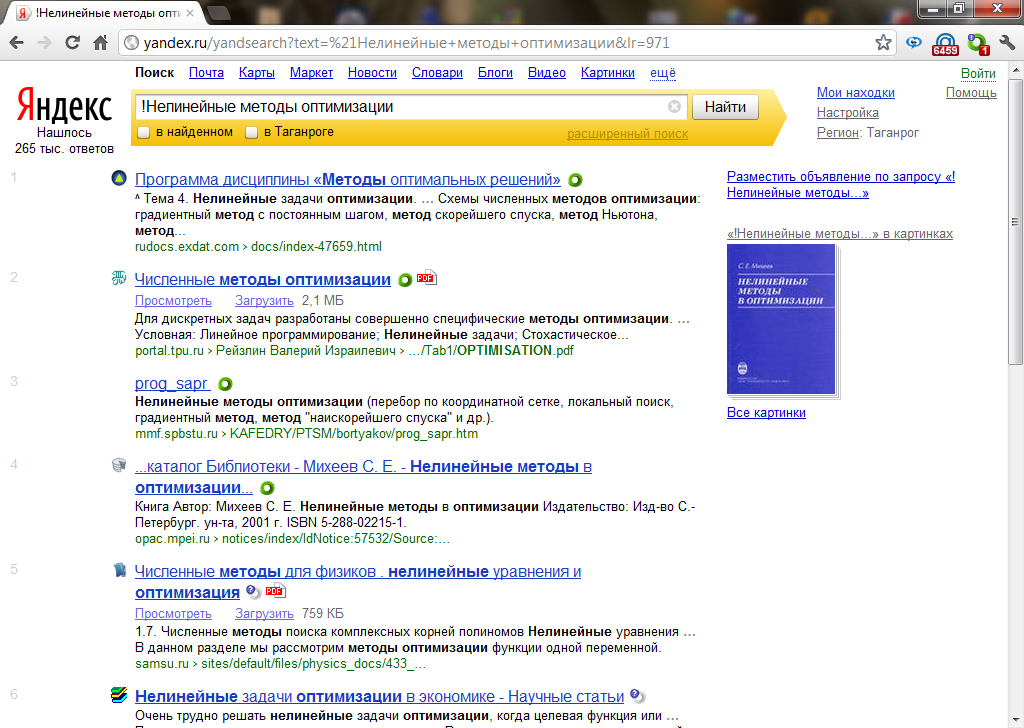Click Просмотреть for 759 КБ PDF
The width and height of the screenshot is (1024, 728).
tap(173, 614)
